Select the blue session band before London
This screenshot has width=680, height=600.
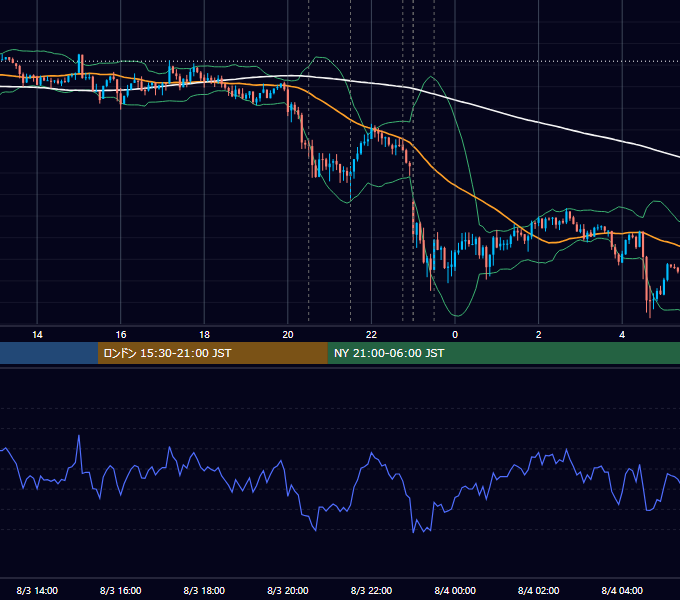tap(49, 353)
